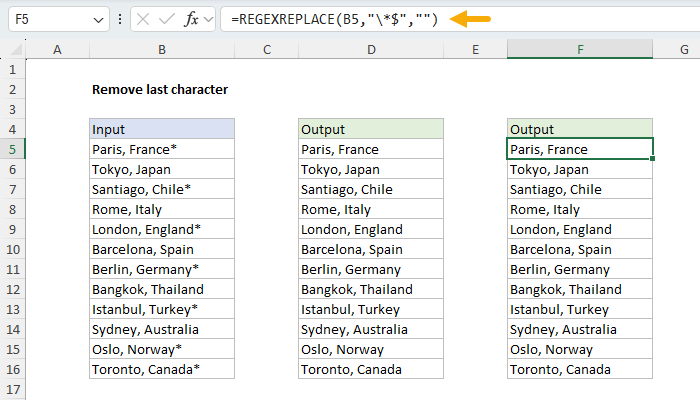Screen dimensions: 700x400
Task: Select 'Bangkok, Thailand' in column F
Action: [580, 290]
